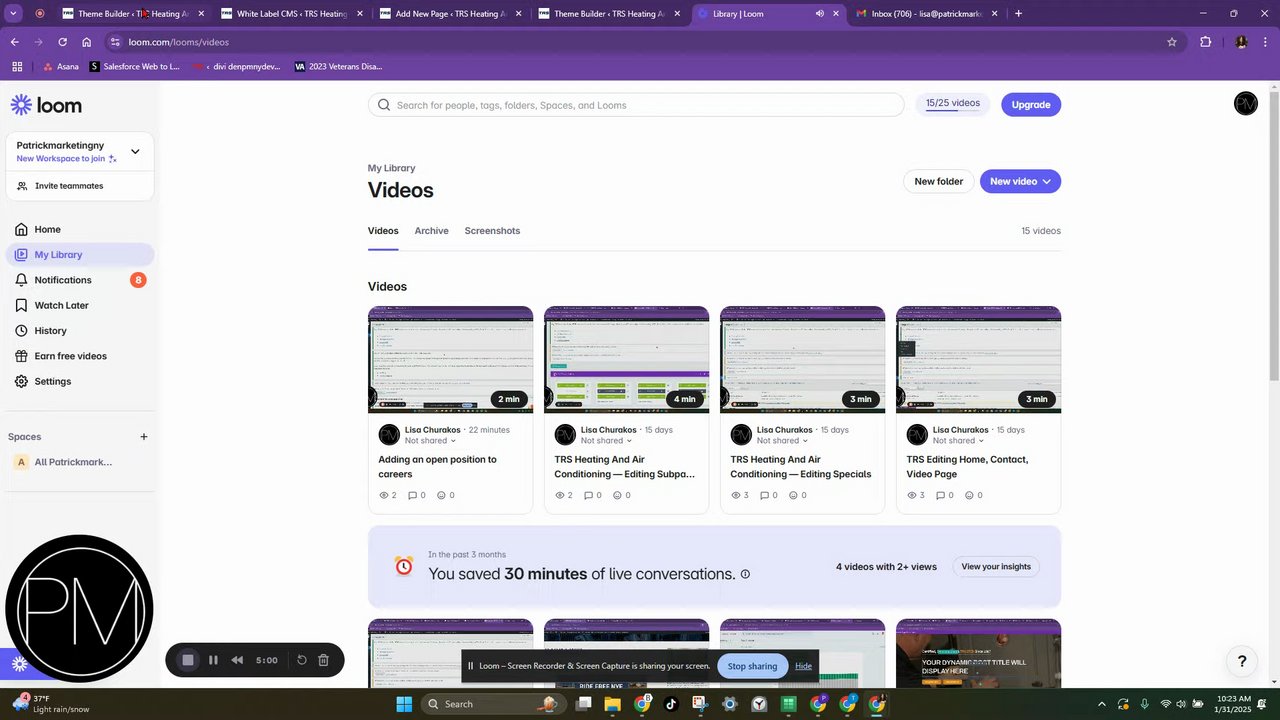This screenshot has height=720, width=1280.
Task: Pause the Loom recording
Action: coord(213,660)
